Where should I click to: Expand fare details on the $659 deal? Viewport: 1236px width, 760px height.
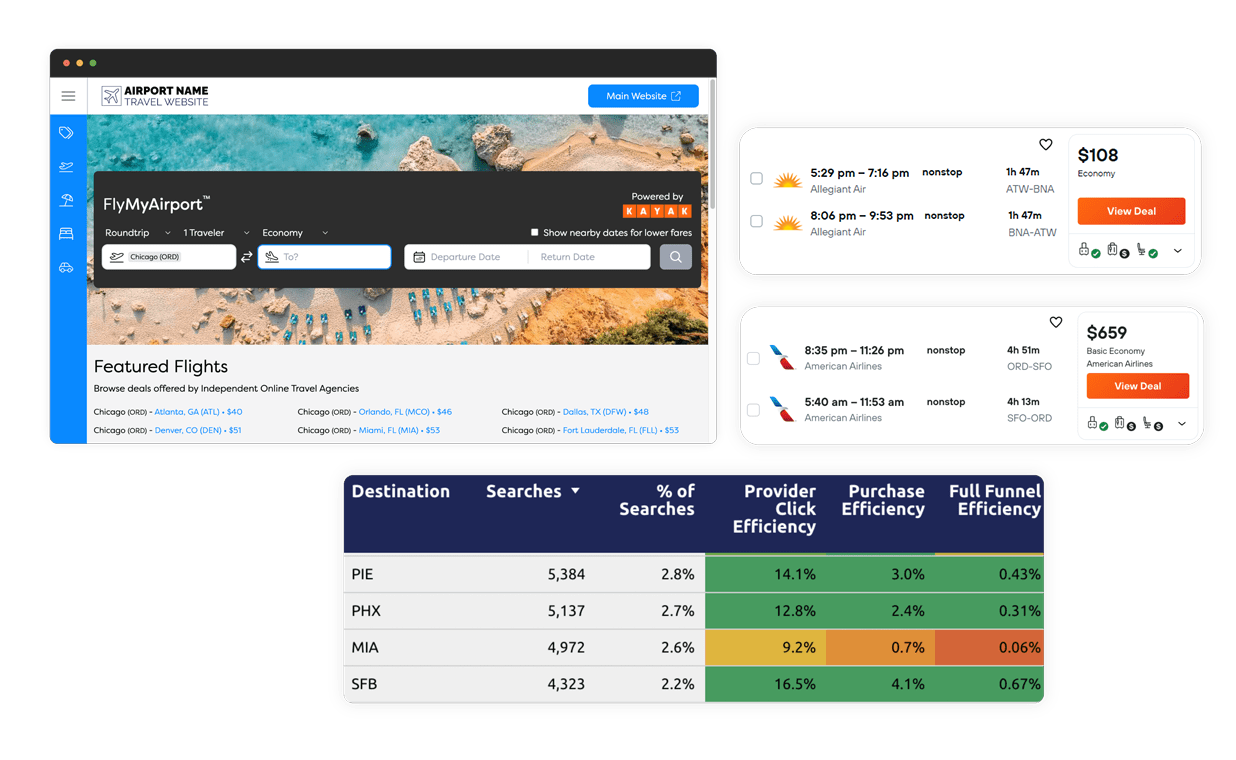coord(1181,424)
